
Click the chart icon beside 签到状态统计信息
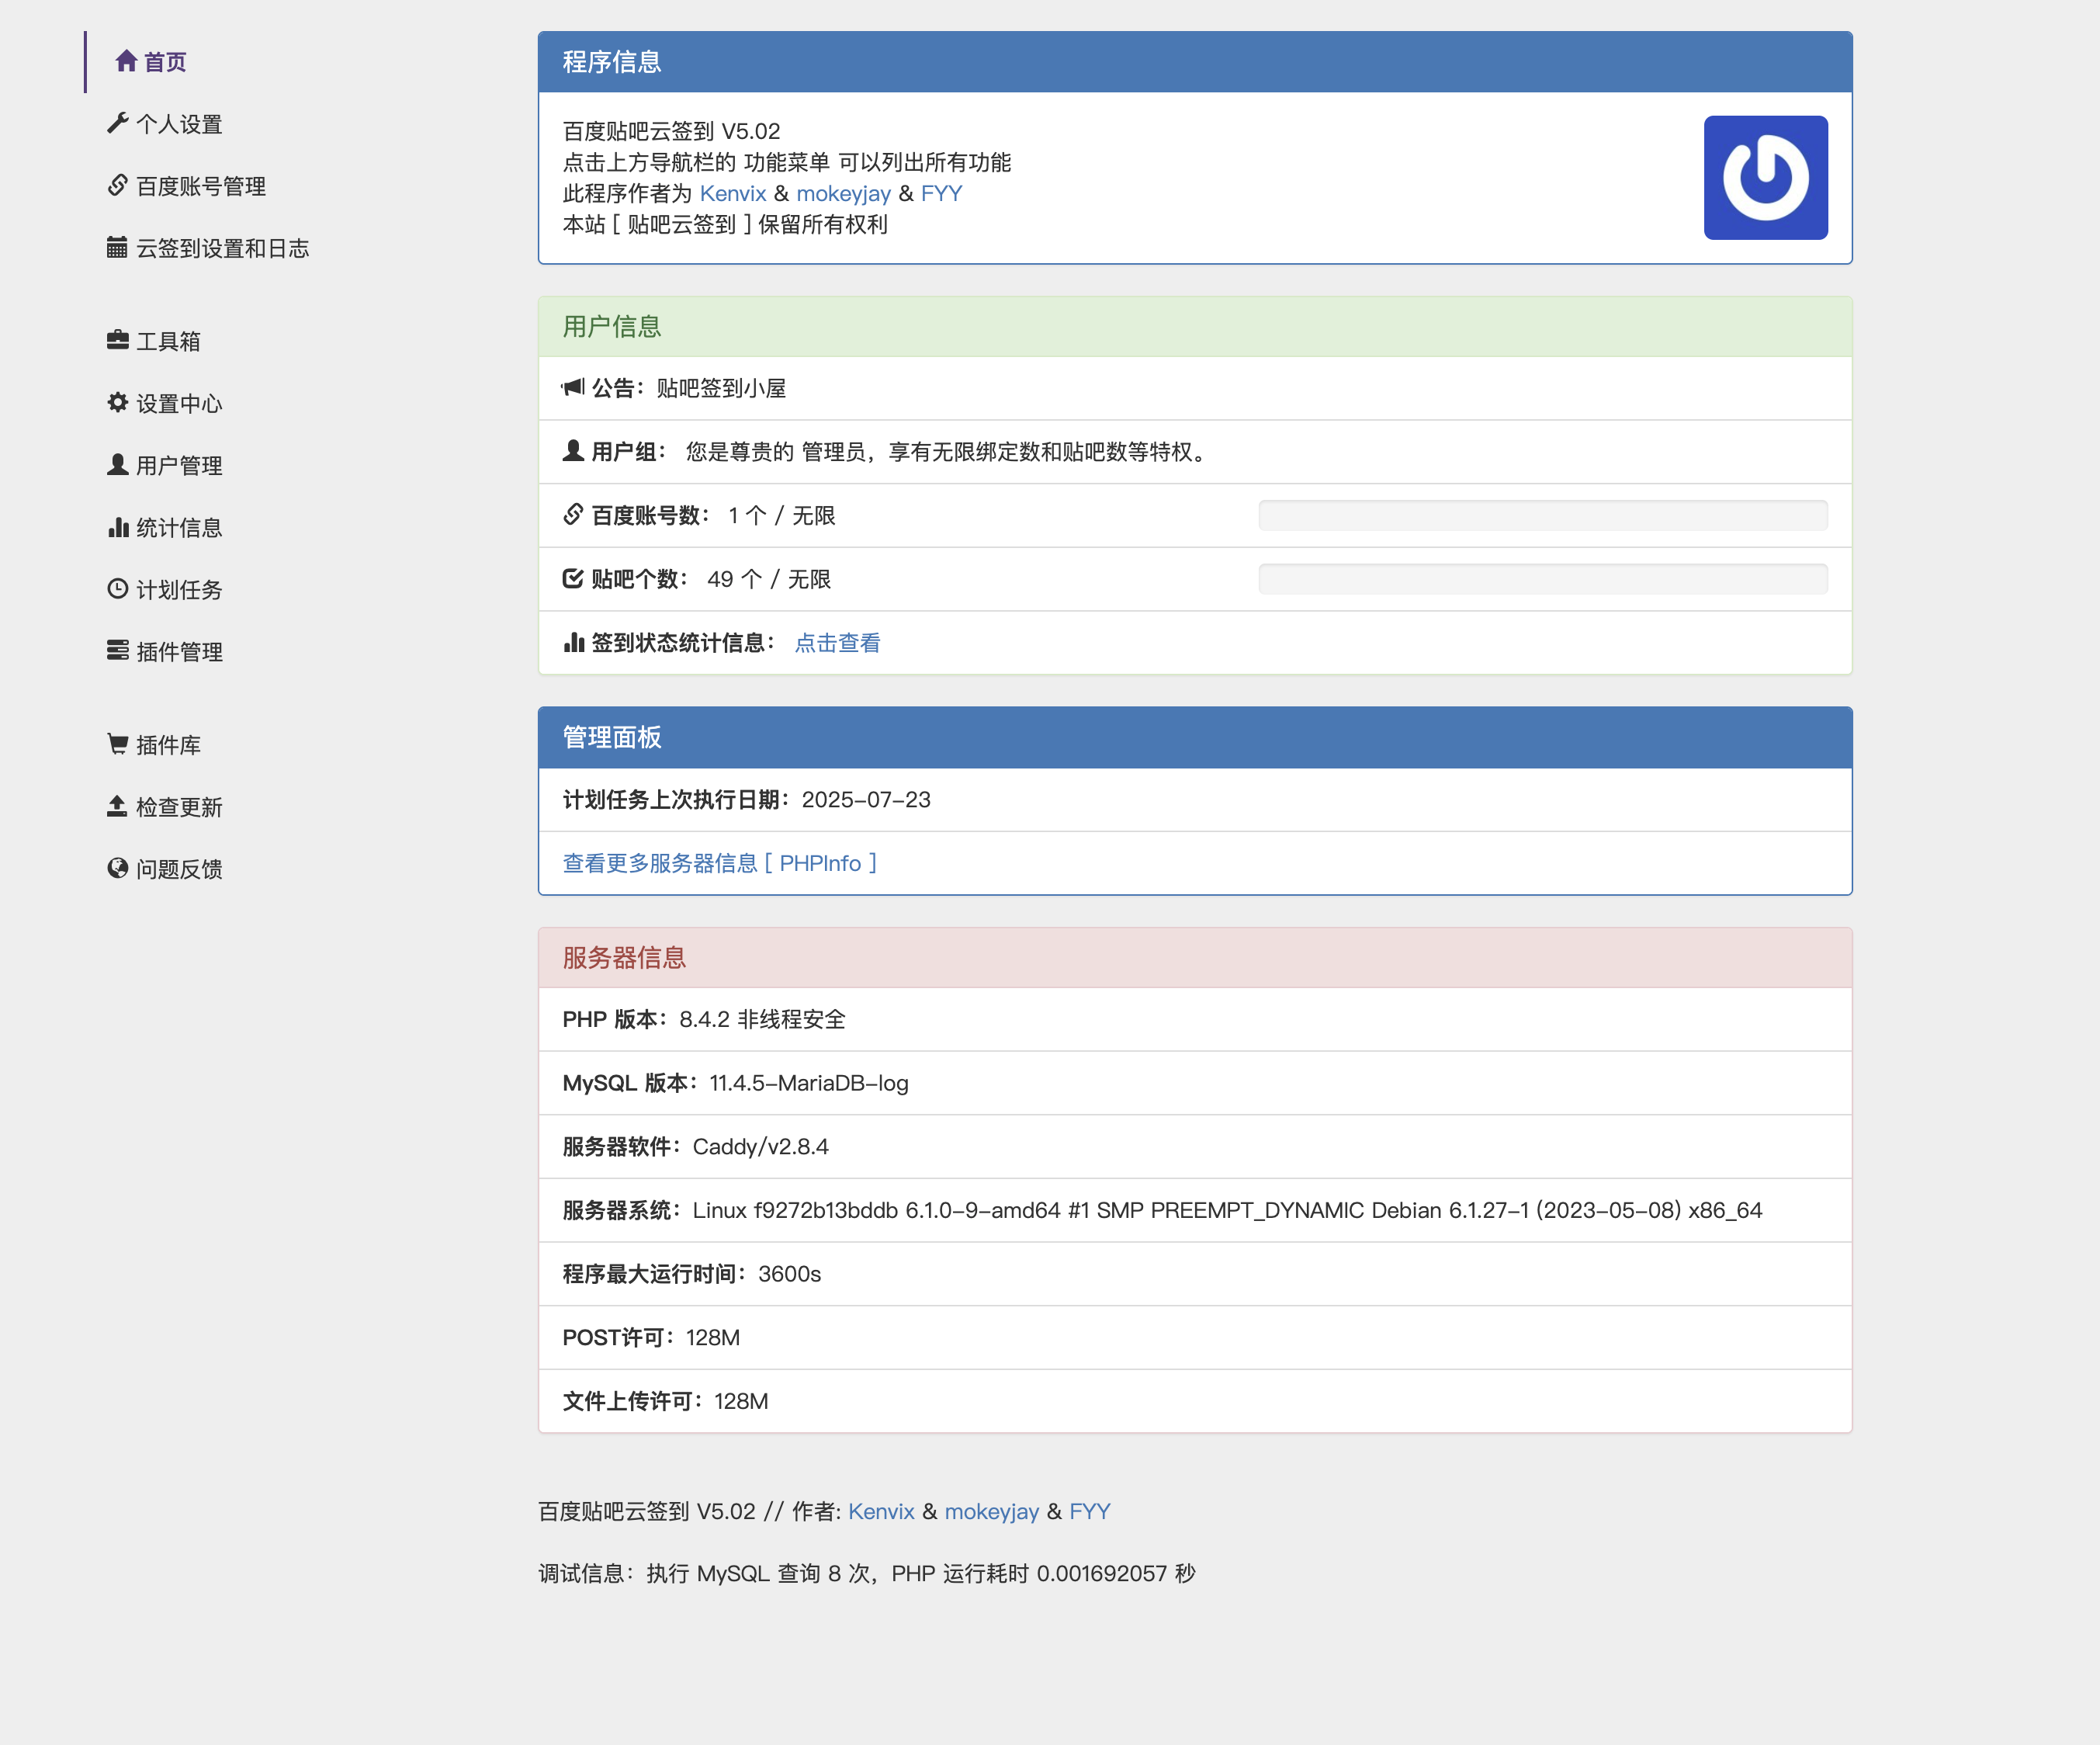[573, 642]
